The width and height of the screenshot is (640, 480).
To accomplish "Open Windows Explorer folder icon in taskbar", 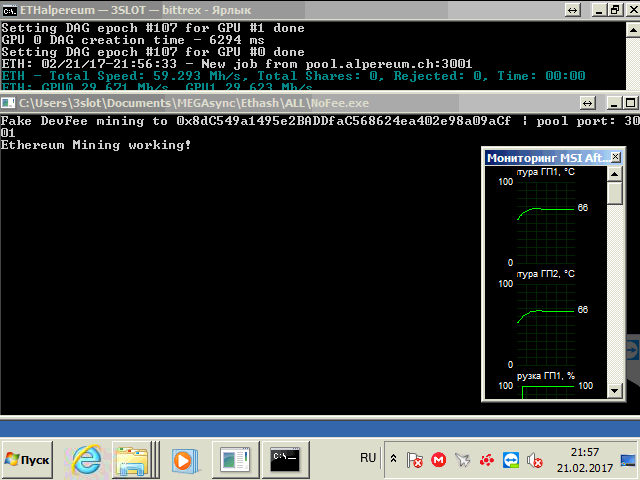I will (x=131, y=460).
